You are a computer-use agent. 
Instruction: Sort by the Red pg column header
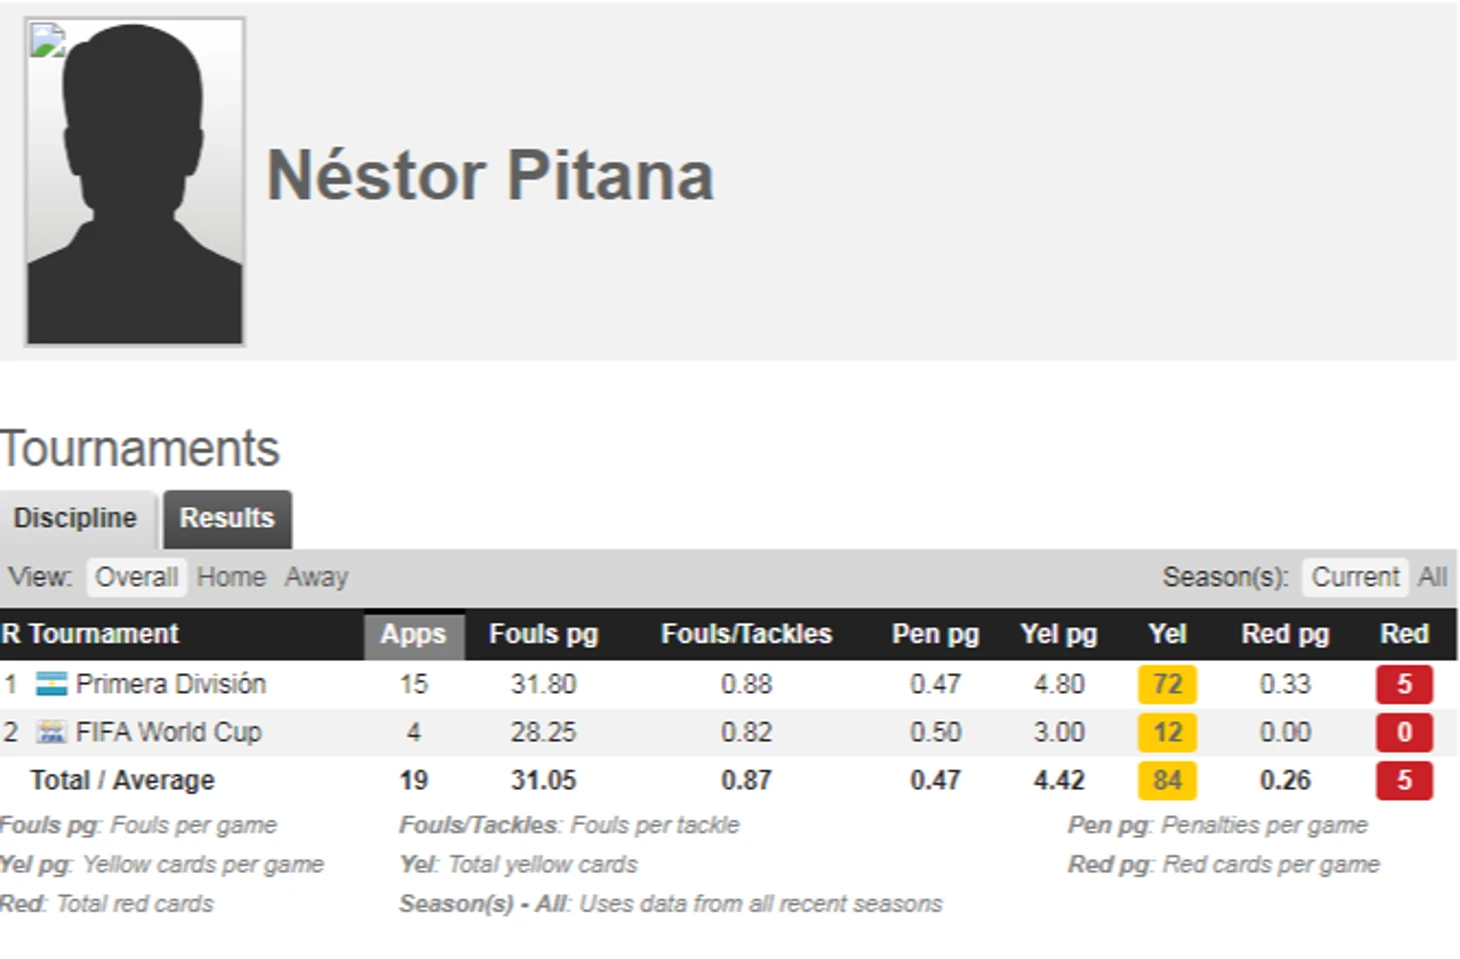1285,634
